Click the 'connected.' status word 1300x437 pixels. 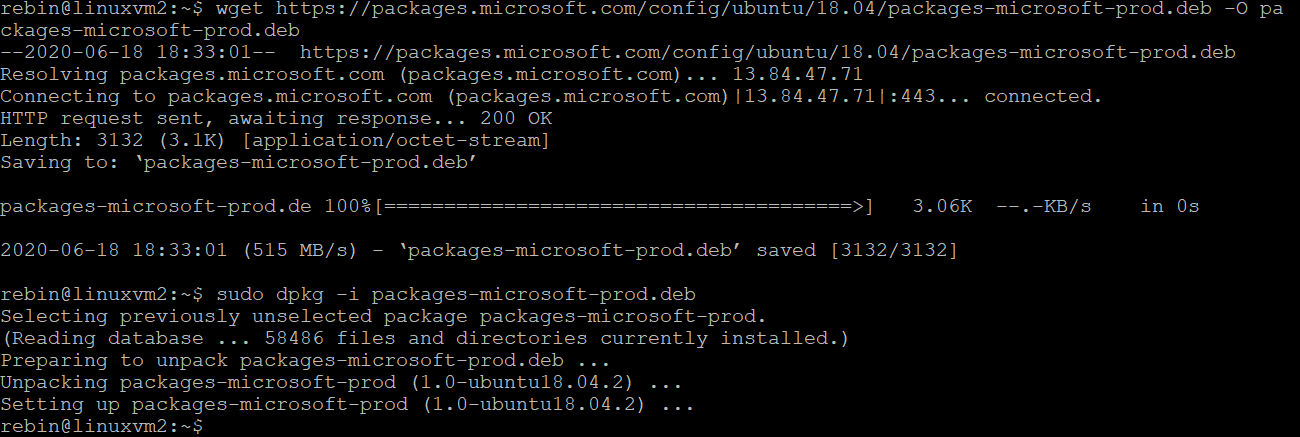coord(1043,97)
